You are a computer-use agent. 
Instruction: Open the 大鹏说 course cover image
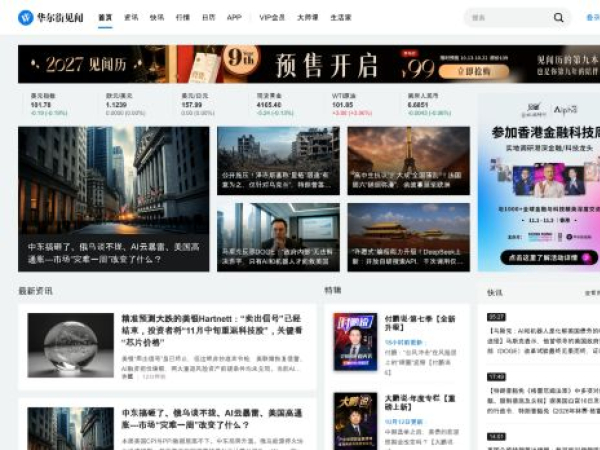pyautogui.click(x=355, y=421)
